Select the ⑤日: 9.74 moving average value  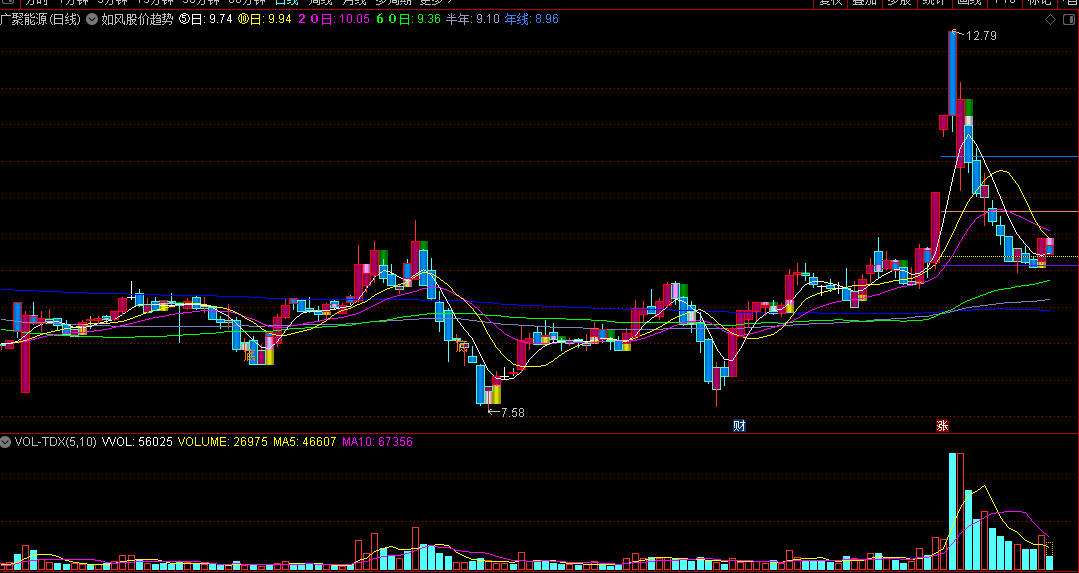205,19
